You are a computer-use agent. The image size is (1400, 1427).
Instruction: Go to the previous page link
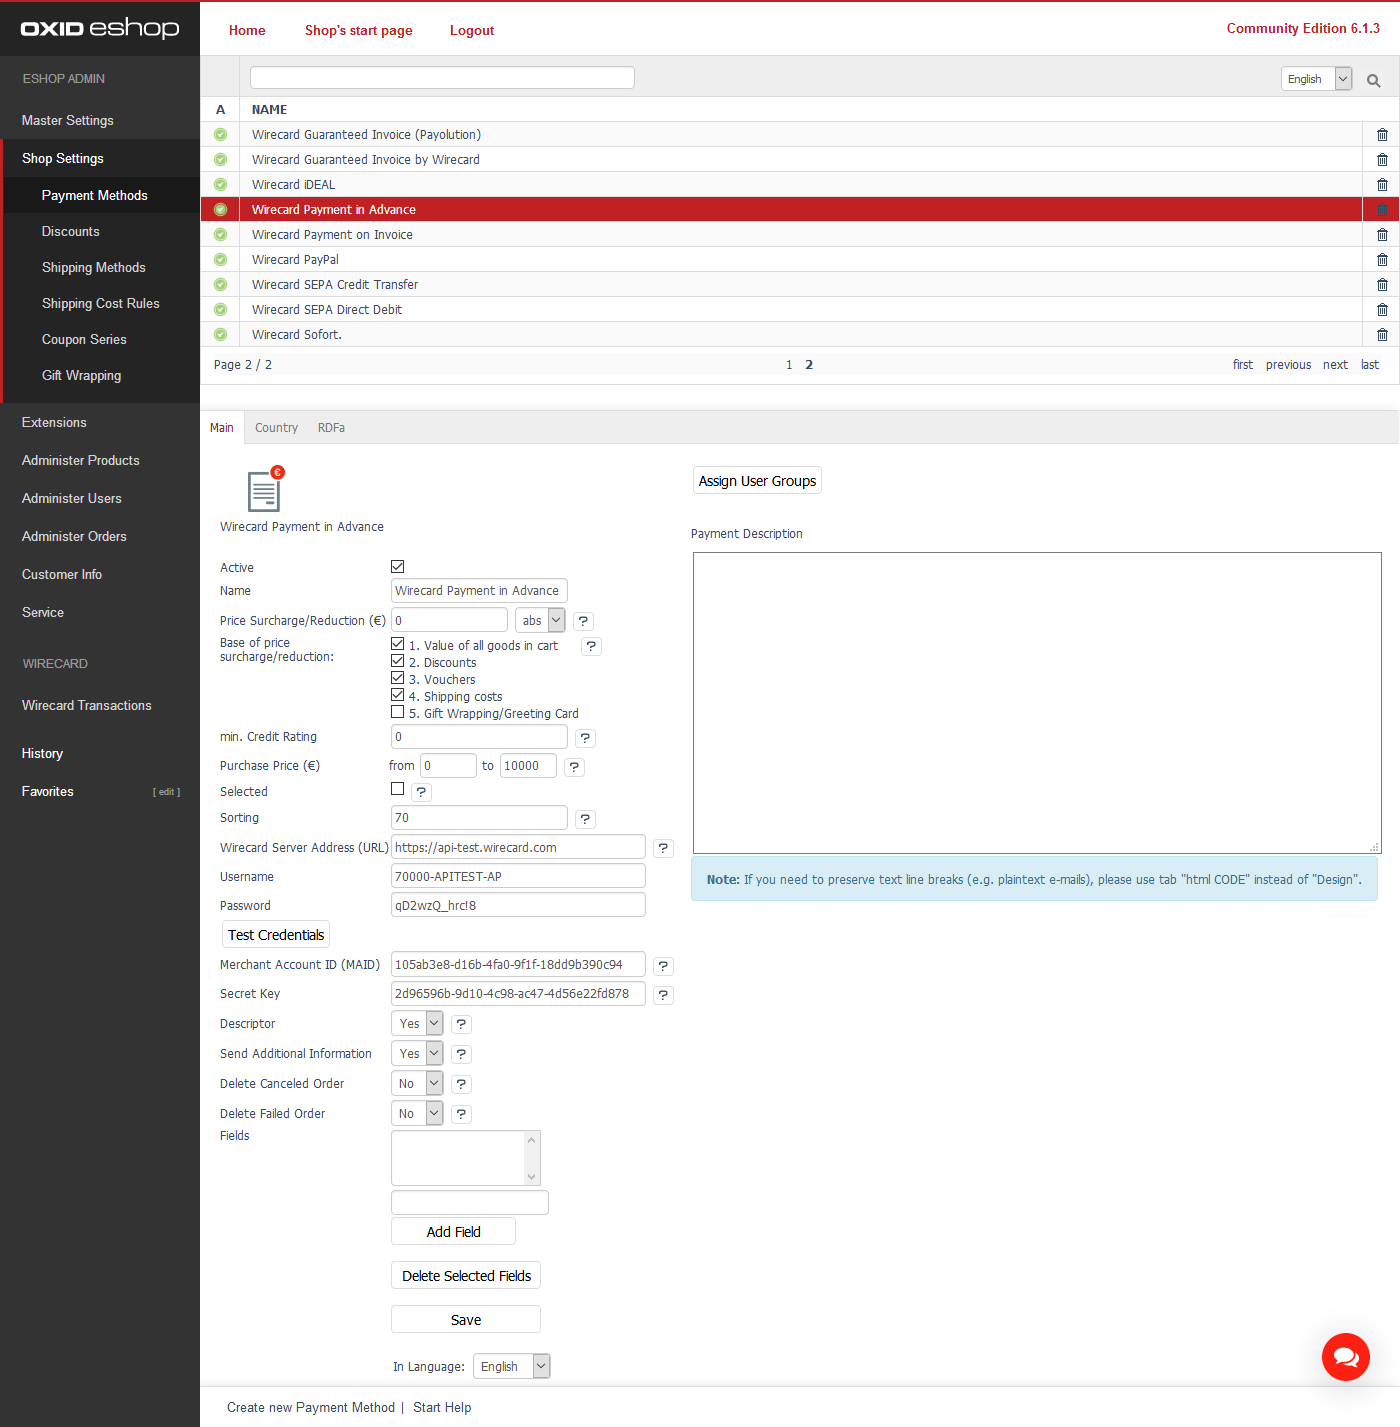(x=1288, y=365)
